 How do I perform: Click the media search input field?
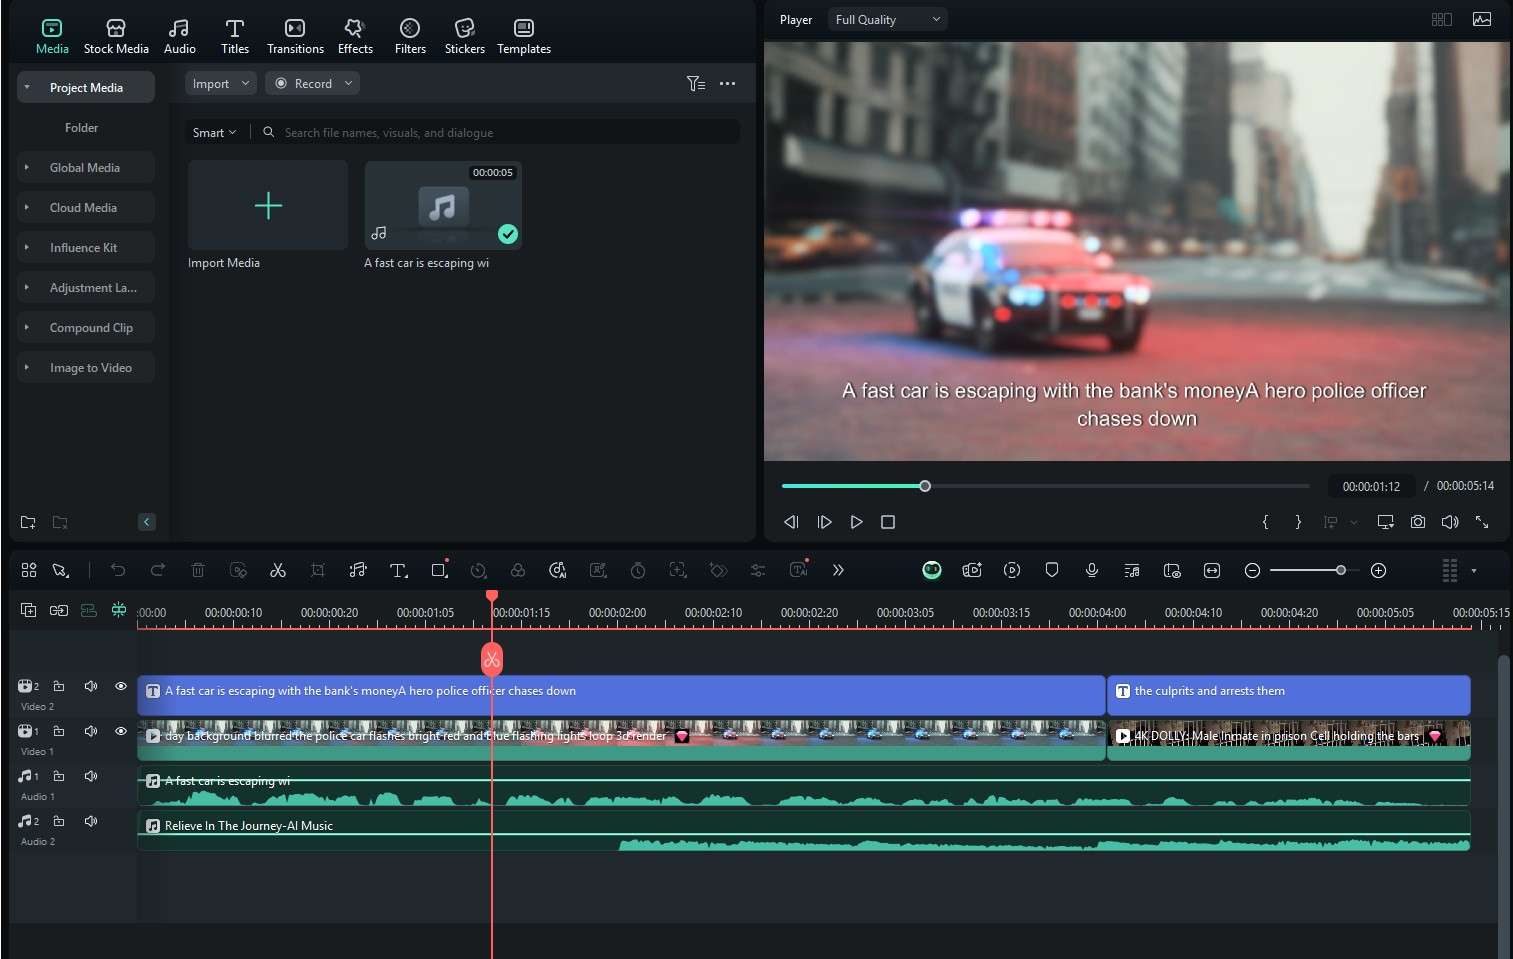[500, 132]
